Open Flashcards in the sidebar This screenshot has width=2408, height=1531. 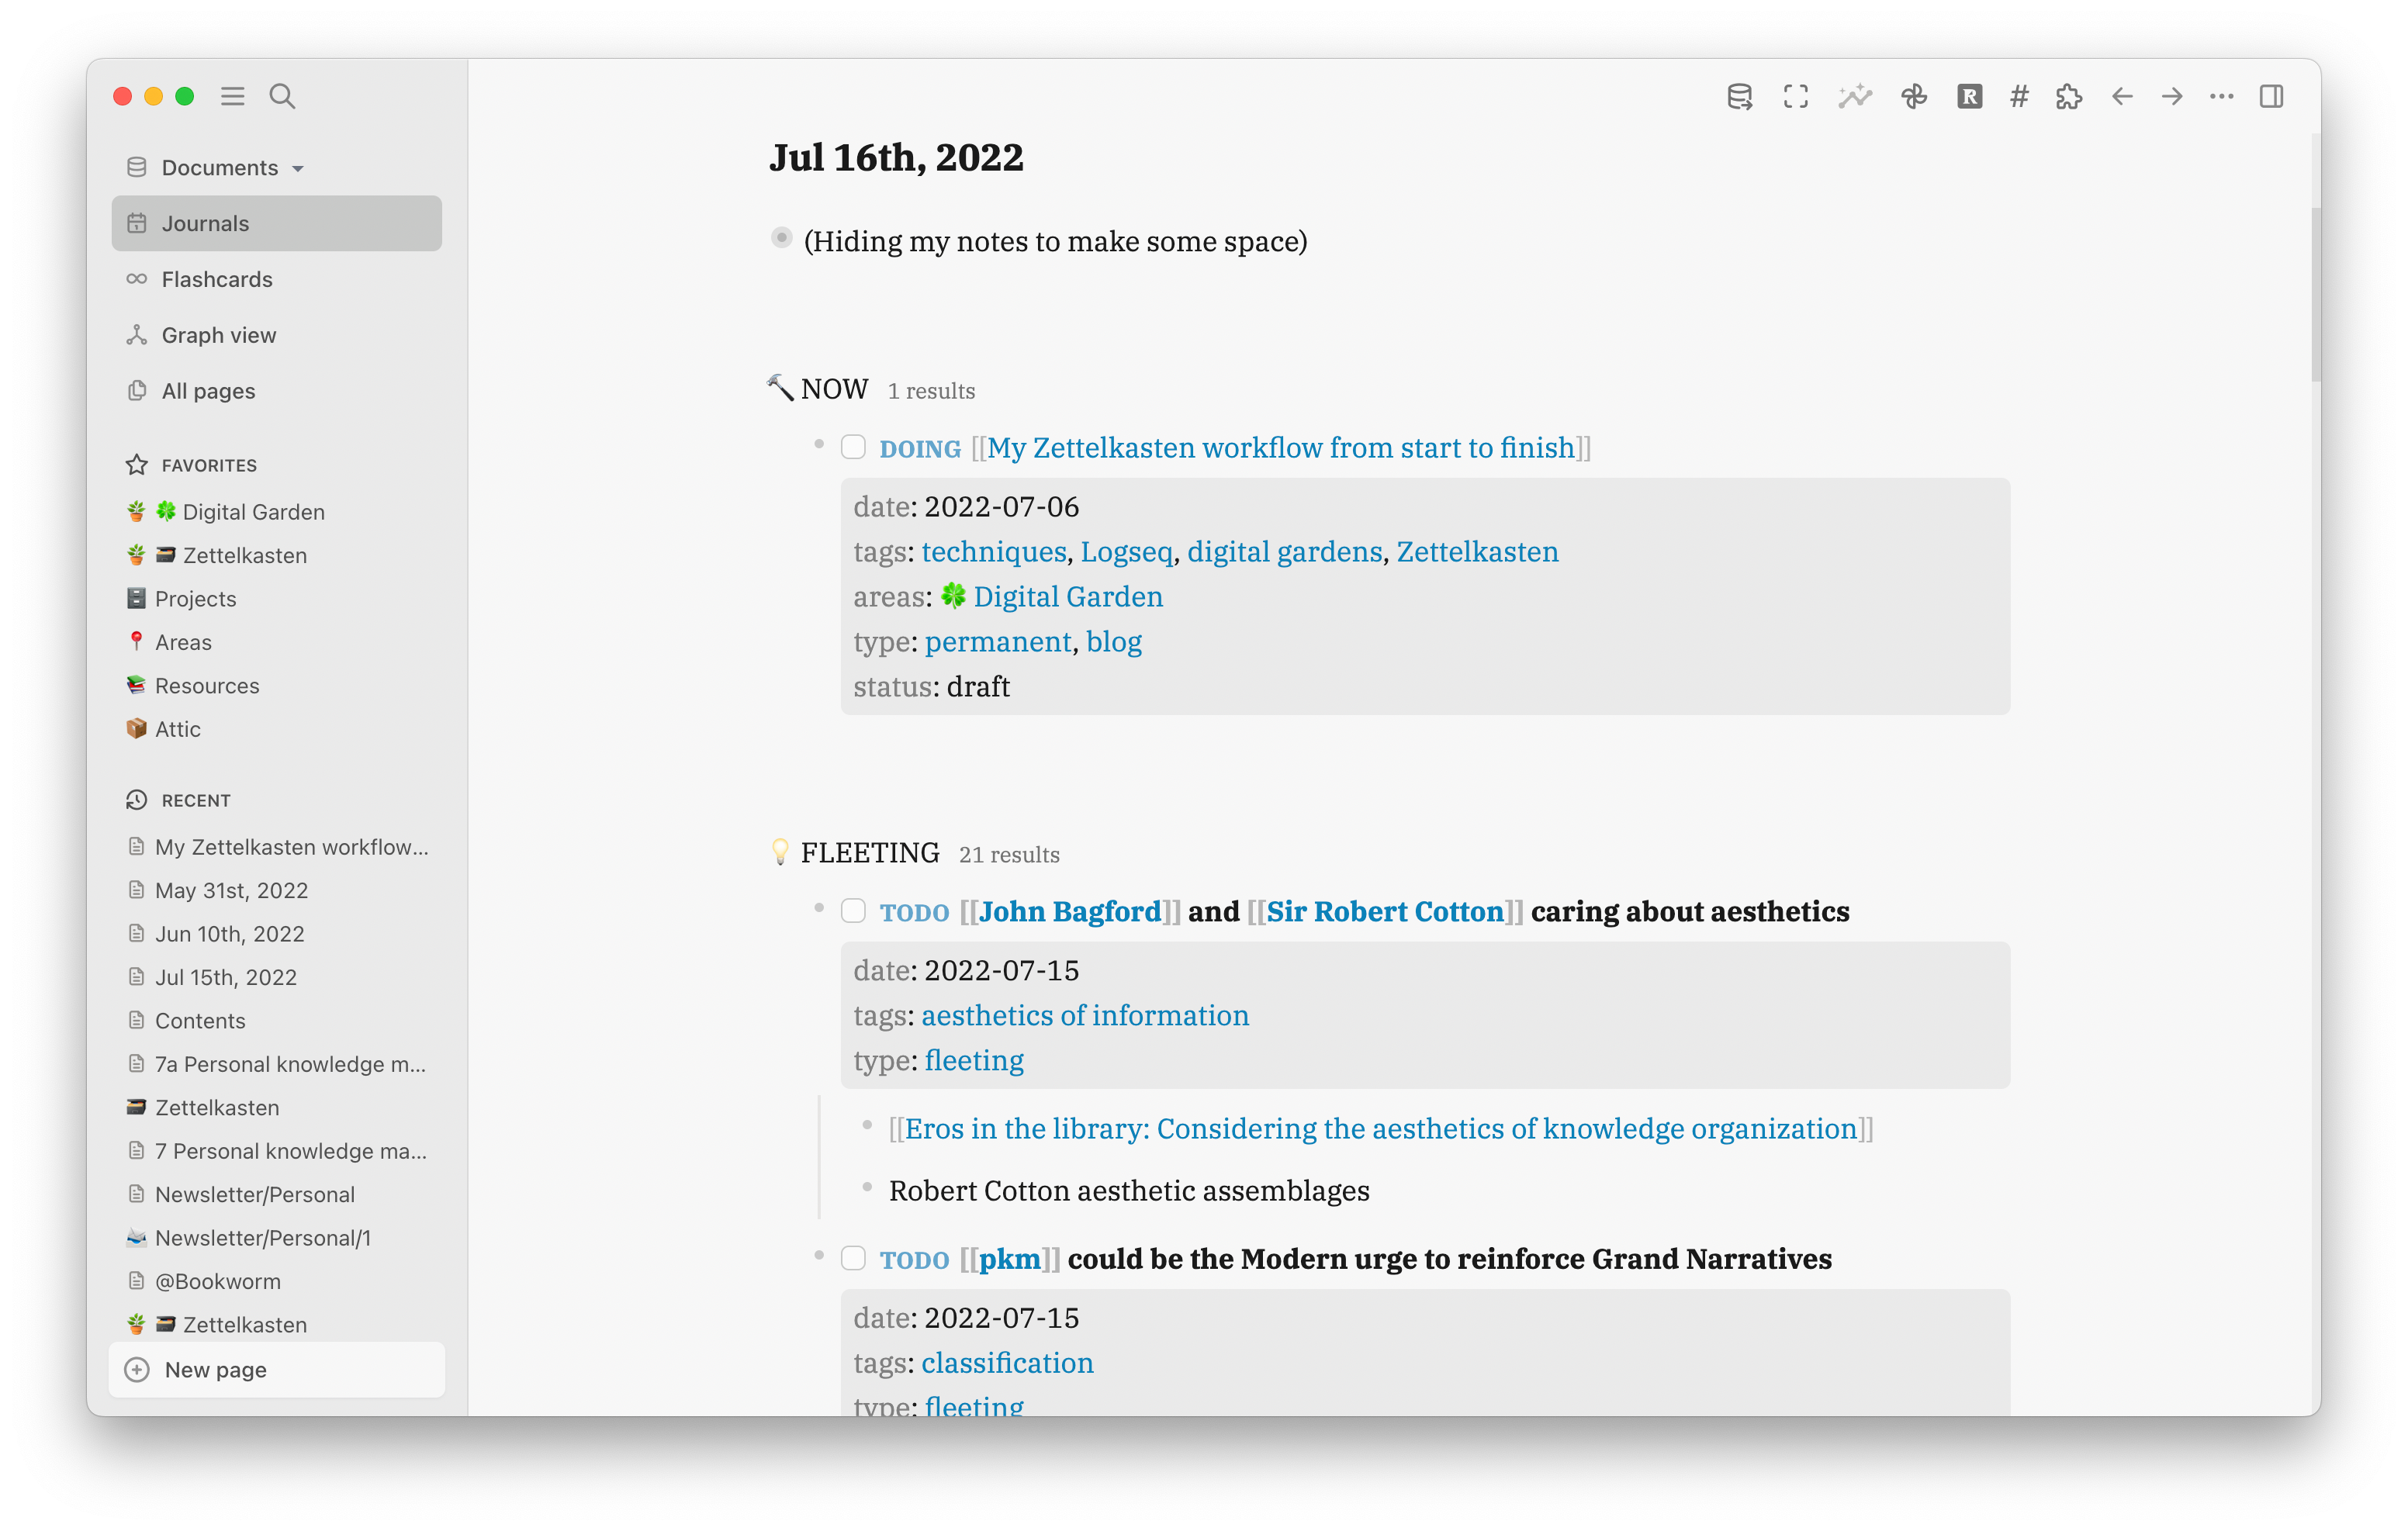point(217,279)
